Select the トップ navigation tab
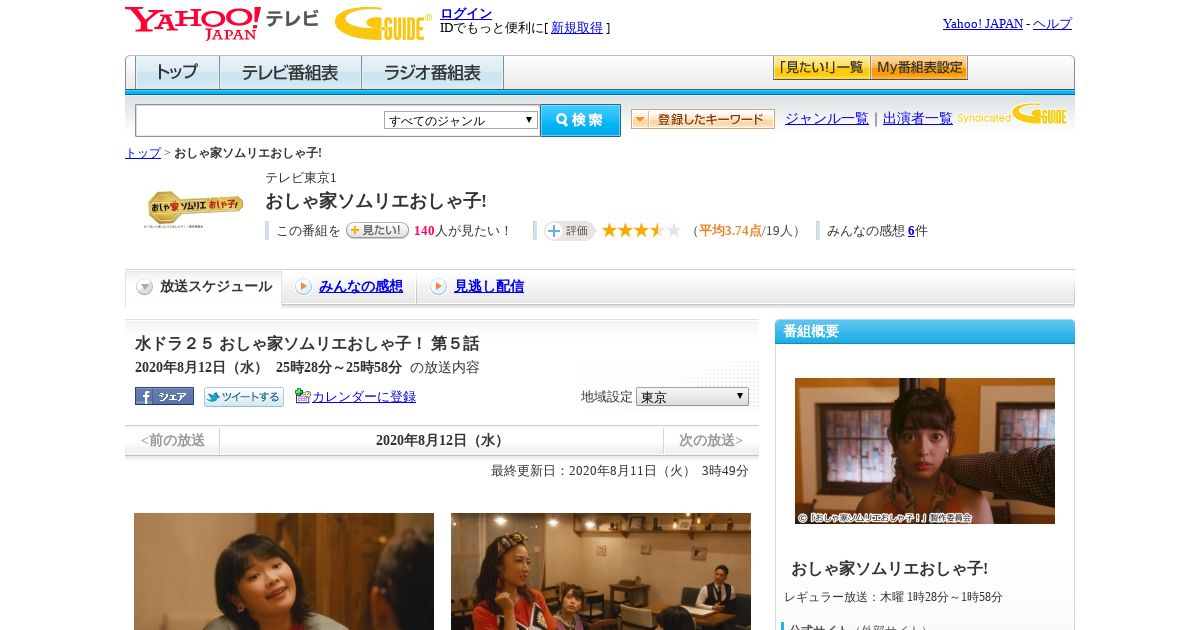The width and height of the screenshot is (1200, 630). coord(177,73)
